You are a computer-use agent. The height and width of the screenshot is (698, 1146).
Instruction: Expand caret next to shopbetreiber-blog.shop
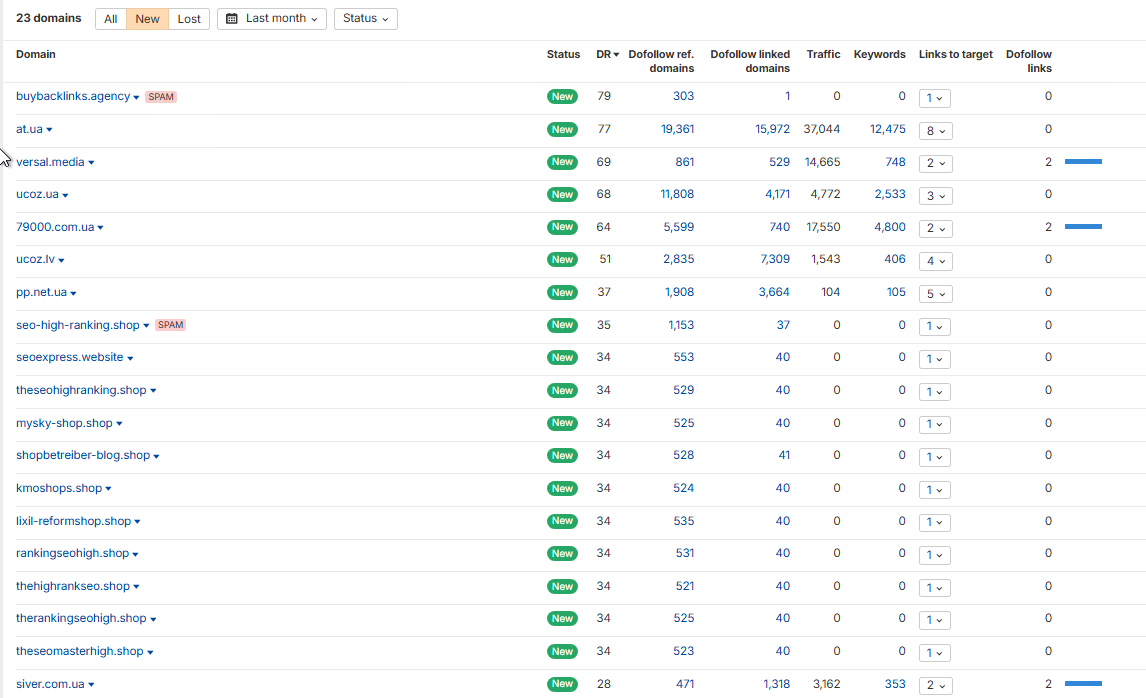pyautogui.click(x=156, y=456)
